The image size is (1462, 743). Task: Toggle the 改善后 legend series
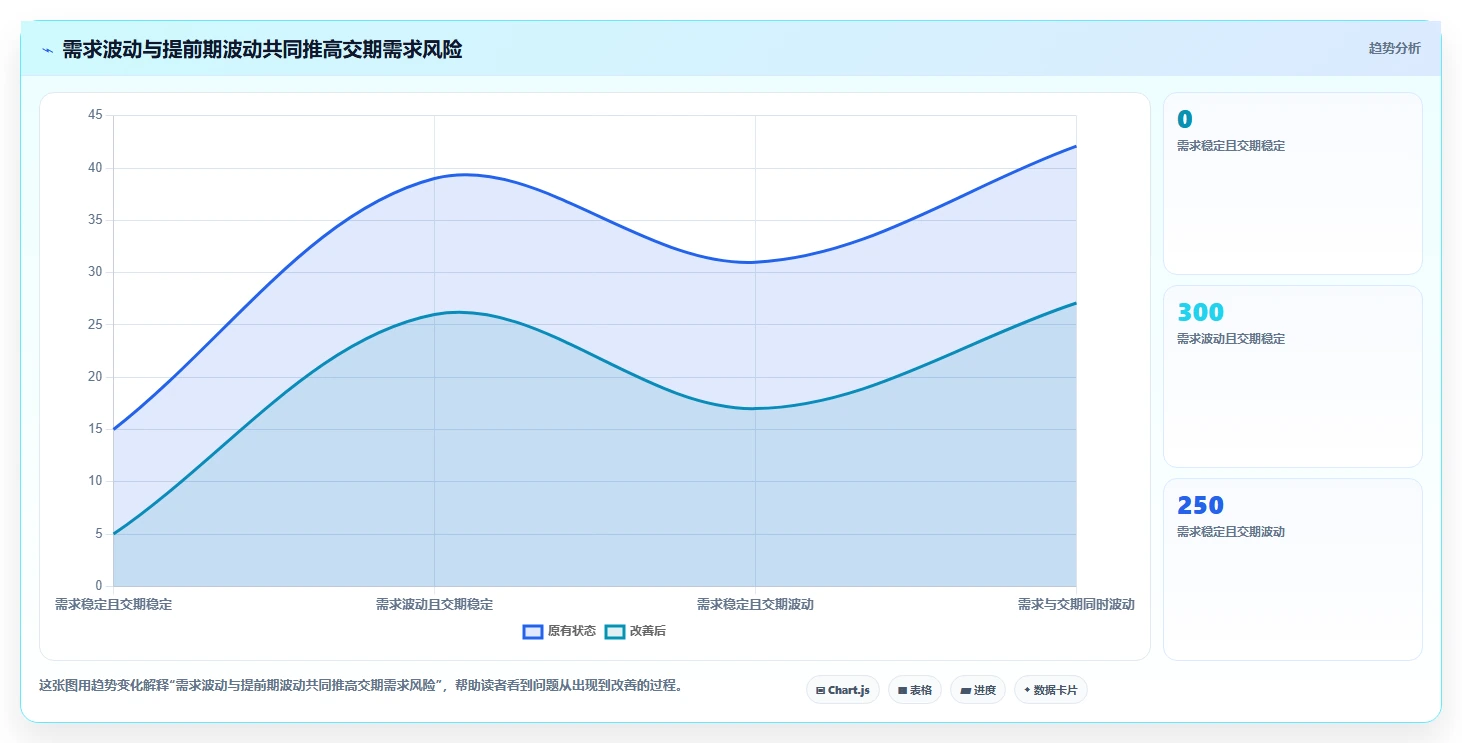point(636,631)
